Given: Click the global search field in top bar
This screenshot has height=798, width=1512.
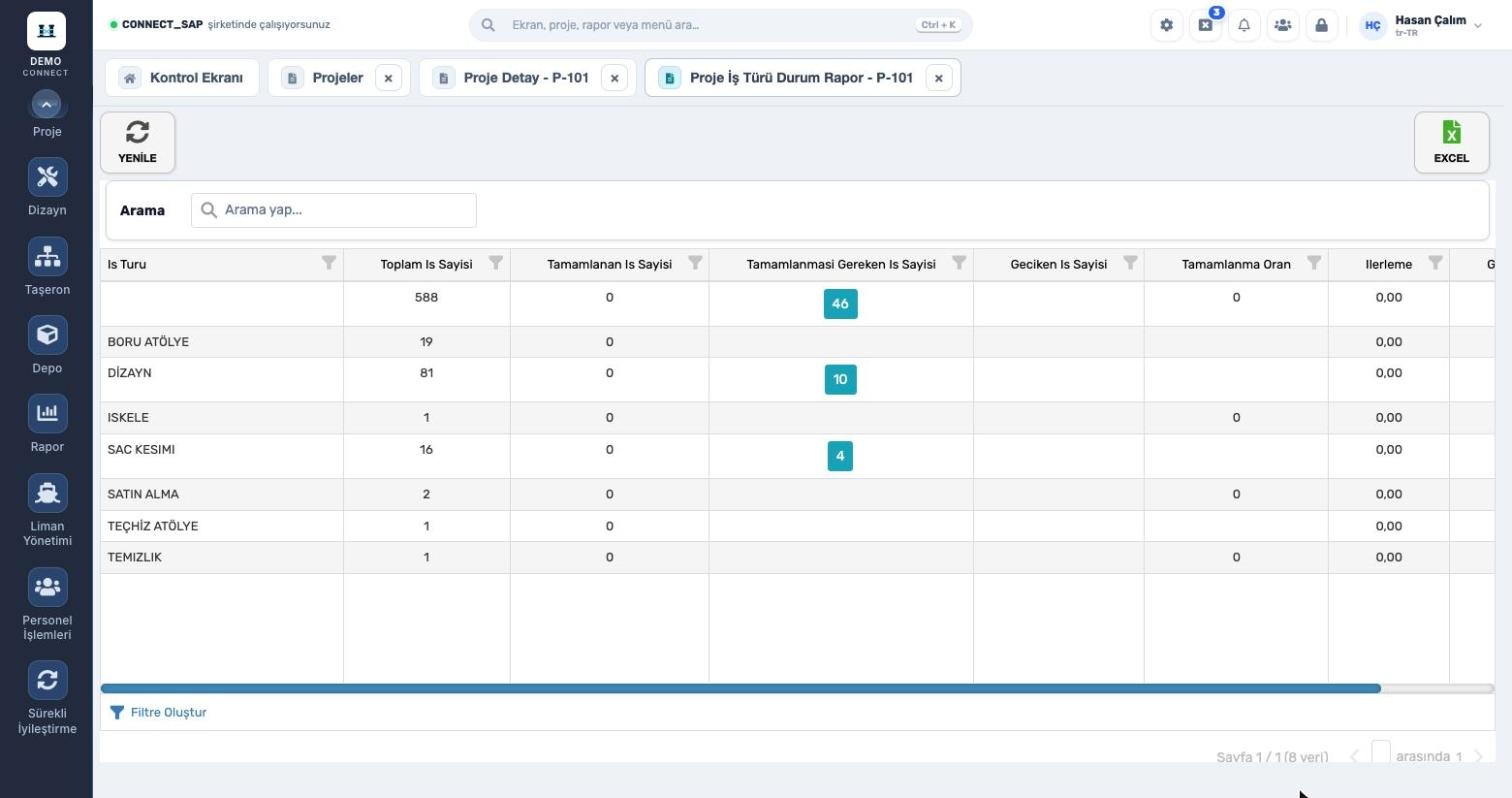Looking at the screenshot, I should pyautogui.click(x=720, y=25).
